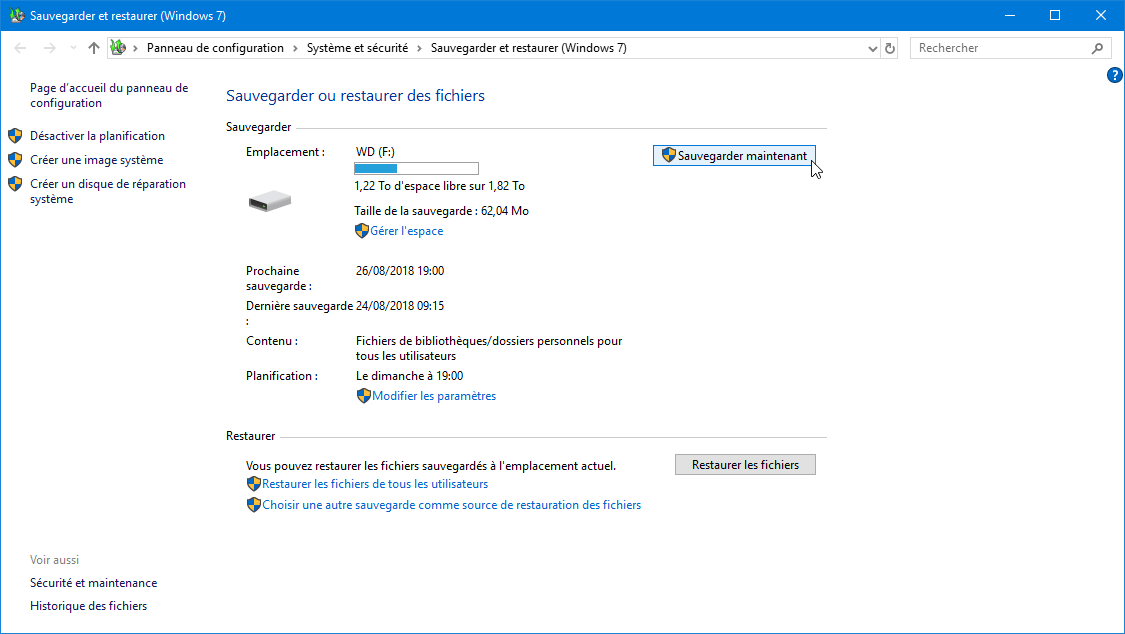Click Désactiver la planification
1125x634 pixels.
(98, 136)
